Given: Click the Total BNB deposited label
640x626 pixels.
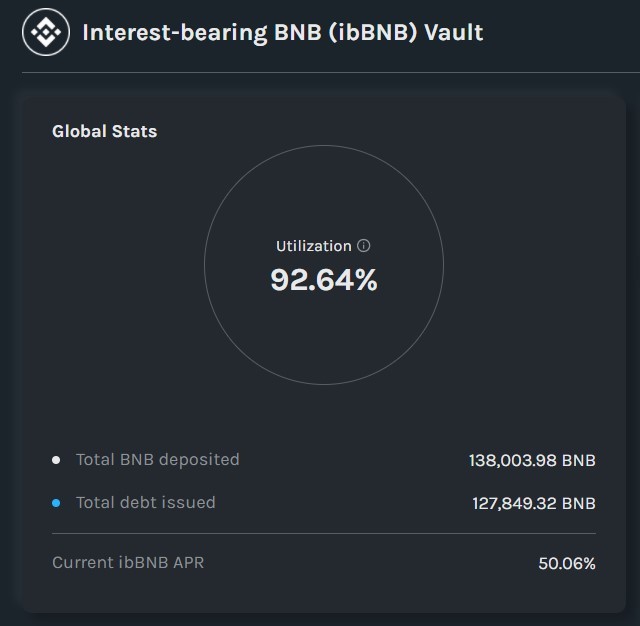Looking at the screenshot, I should (x=158, y=460).
